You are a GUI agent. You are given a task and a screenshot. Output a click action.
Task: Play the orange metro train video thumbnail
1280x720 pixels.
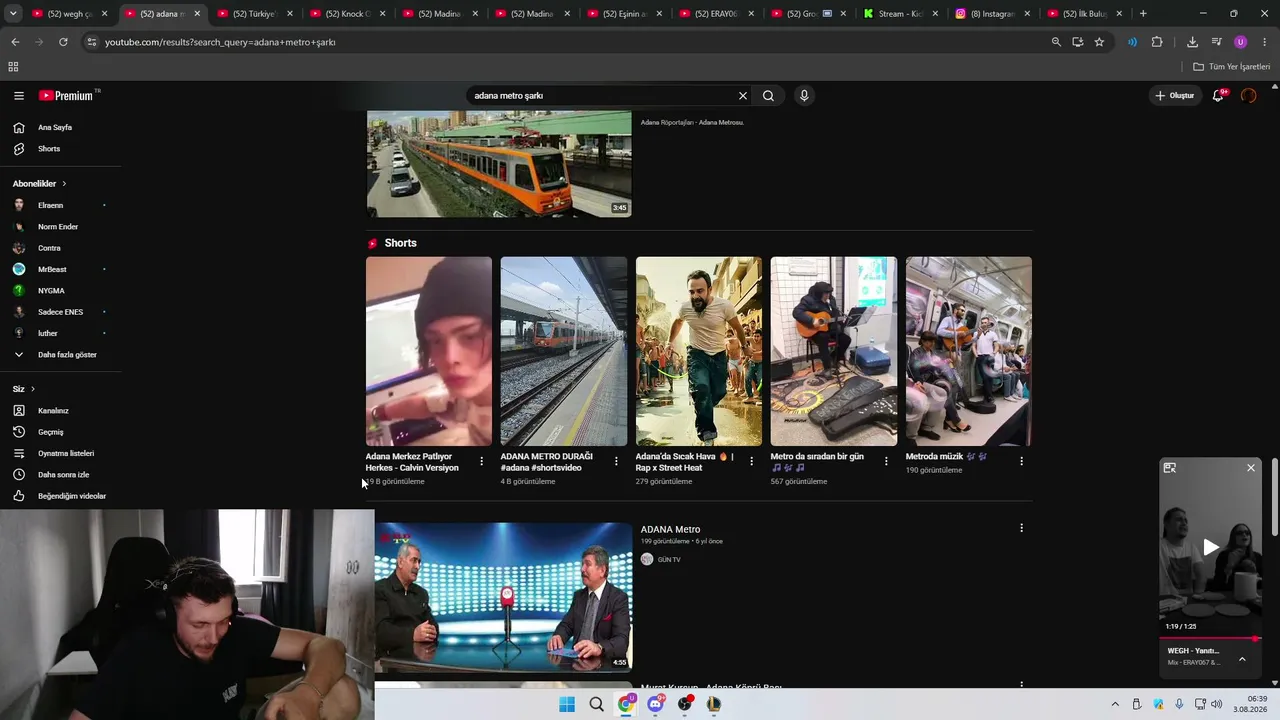(499, 164)
